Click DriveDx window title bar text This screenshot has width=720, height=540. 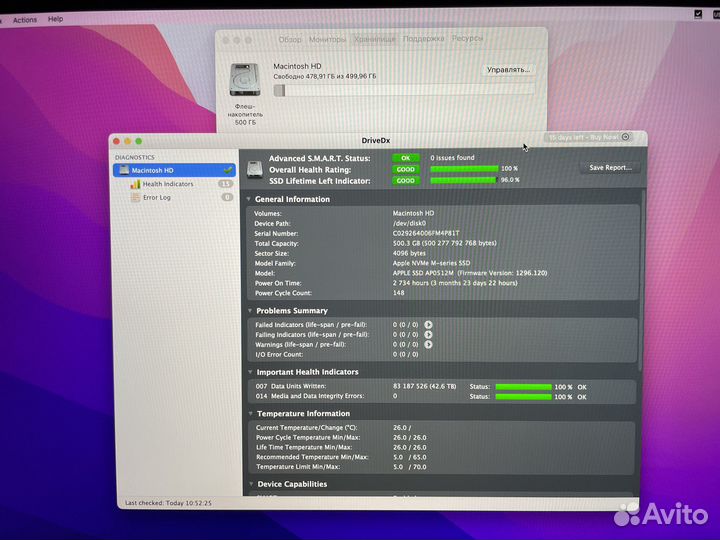376,141
